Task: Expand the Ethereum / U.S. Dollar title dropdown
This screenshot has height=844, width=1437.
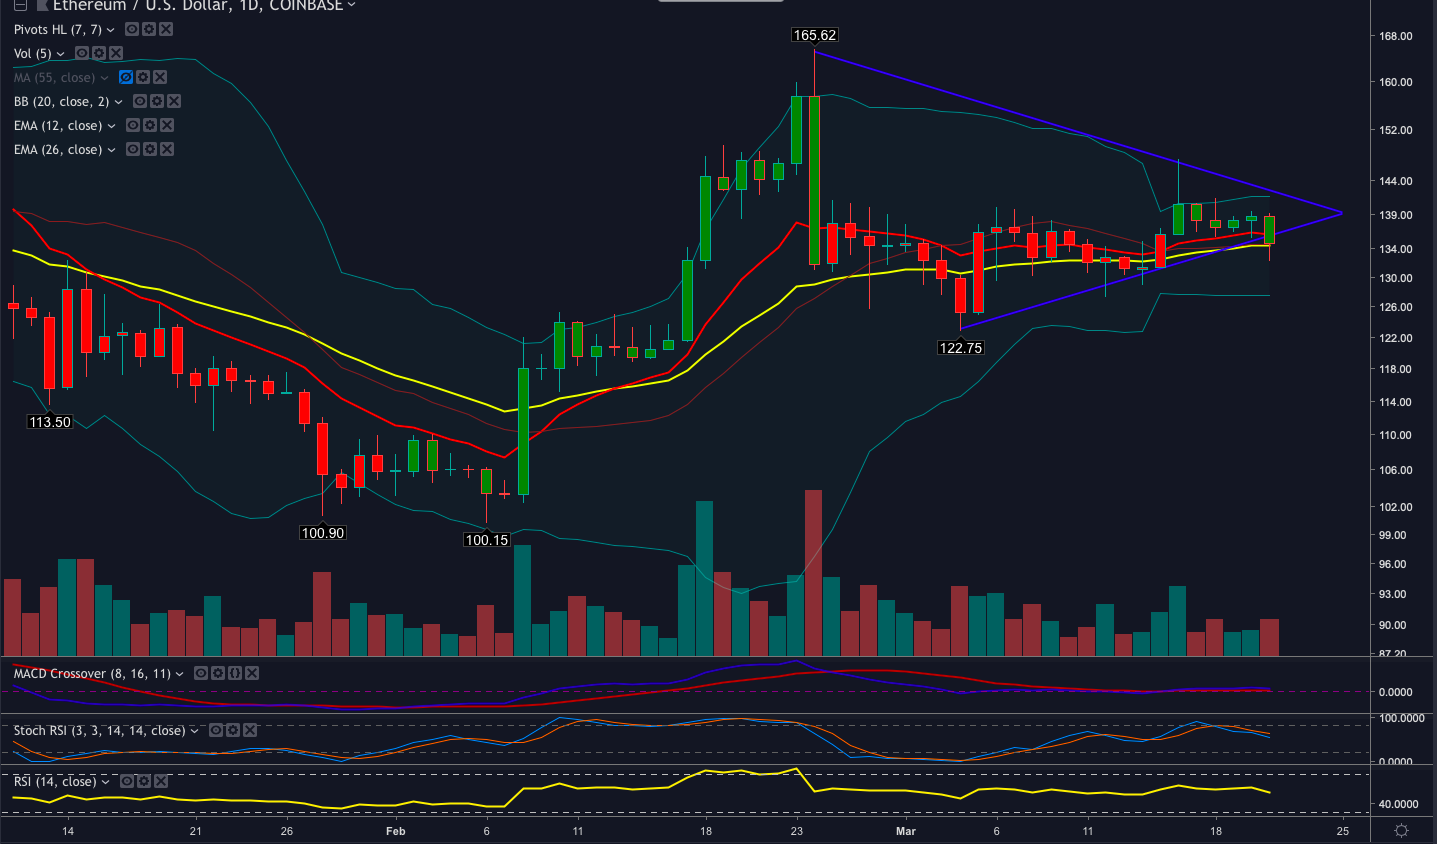Action: [351, 6]
